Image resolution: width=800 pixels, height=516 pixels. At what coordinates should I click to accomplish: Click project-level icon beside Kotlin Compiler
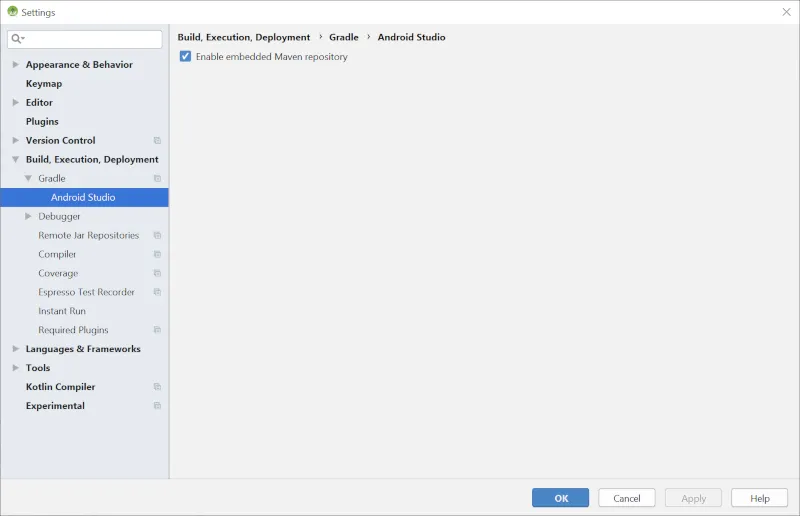click(x=157, y=387)
